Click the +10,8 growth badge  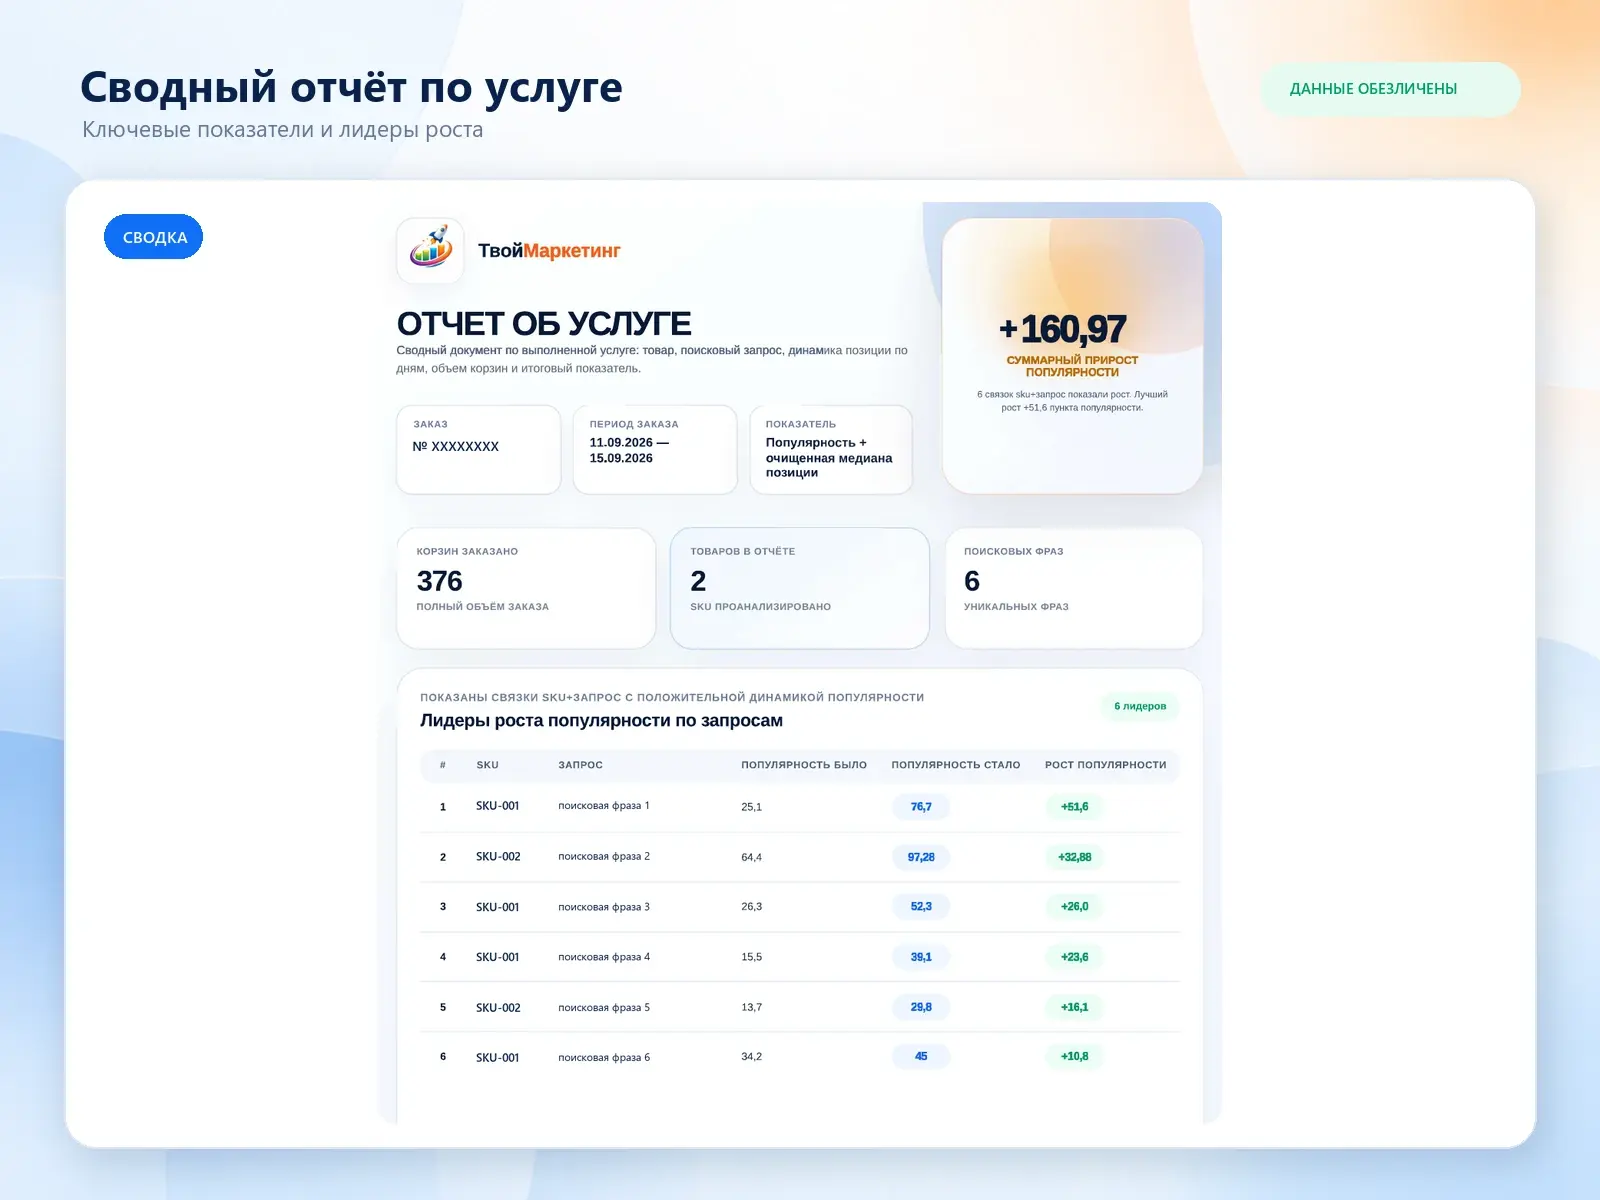(x=1075, y=1057)
